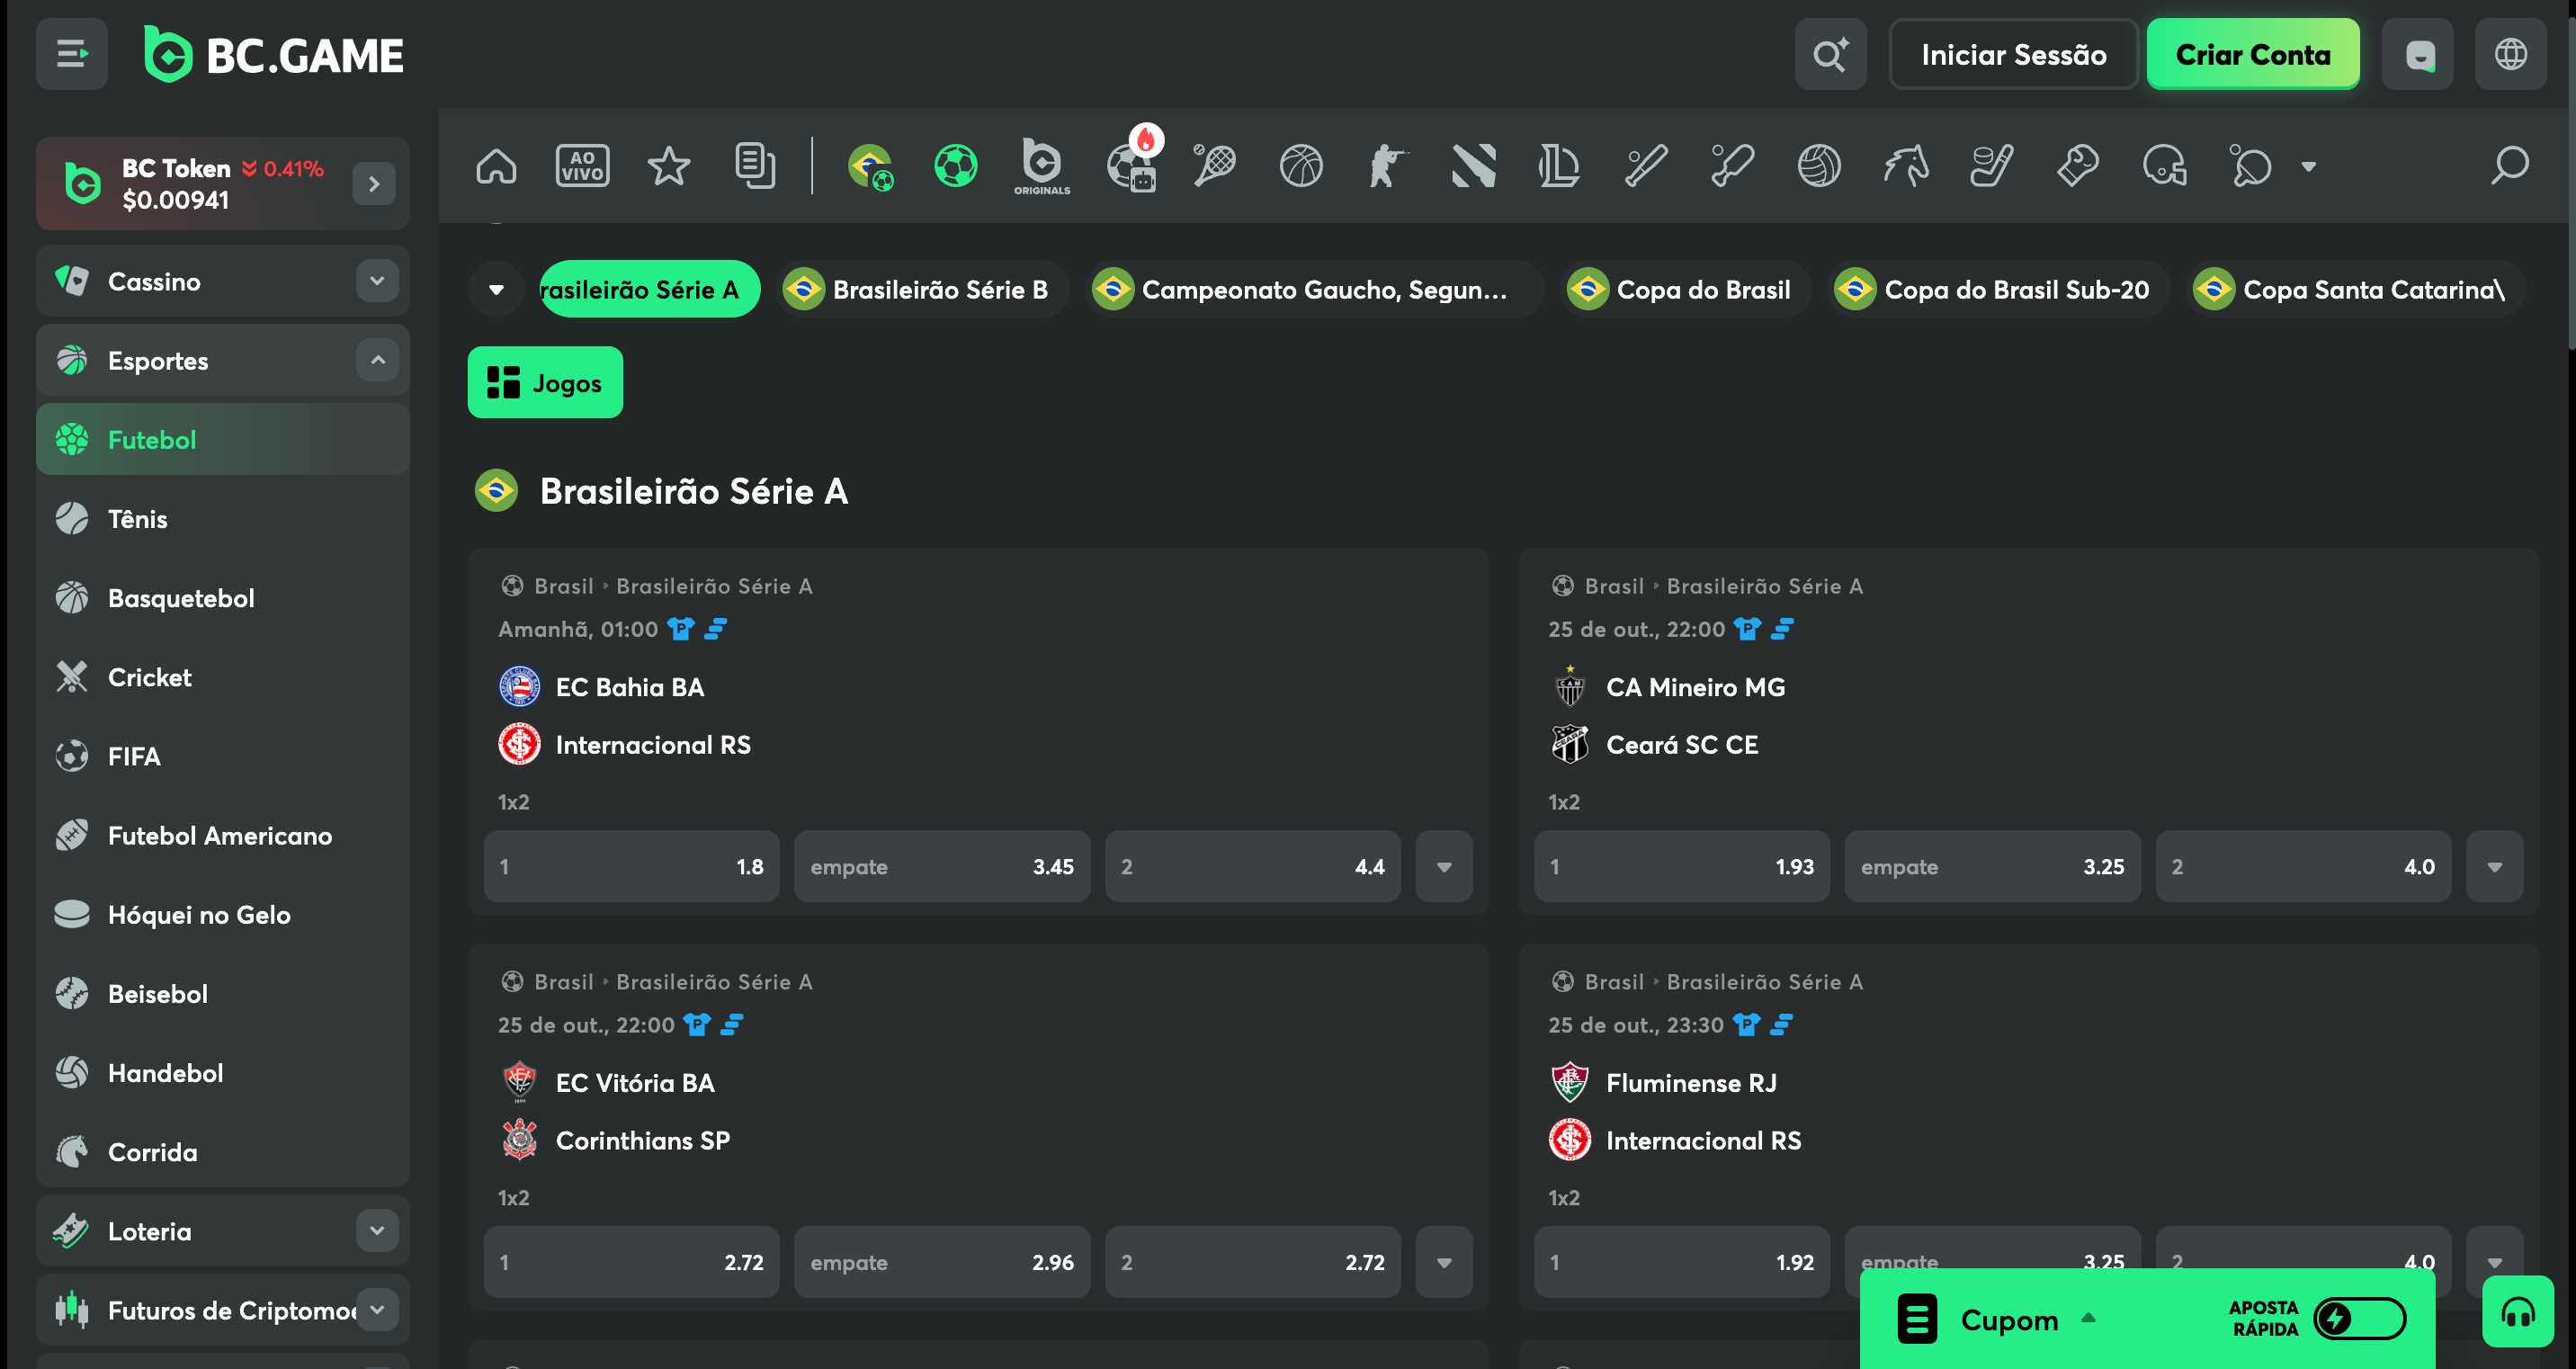Bet on empate at 3.45
Viewport: 2576px width, 1369px height.
coord(942,867)
